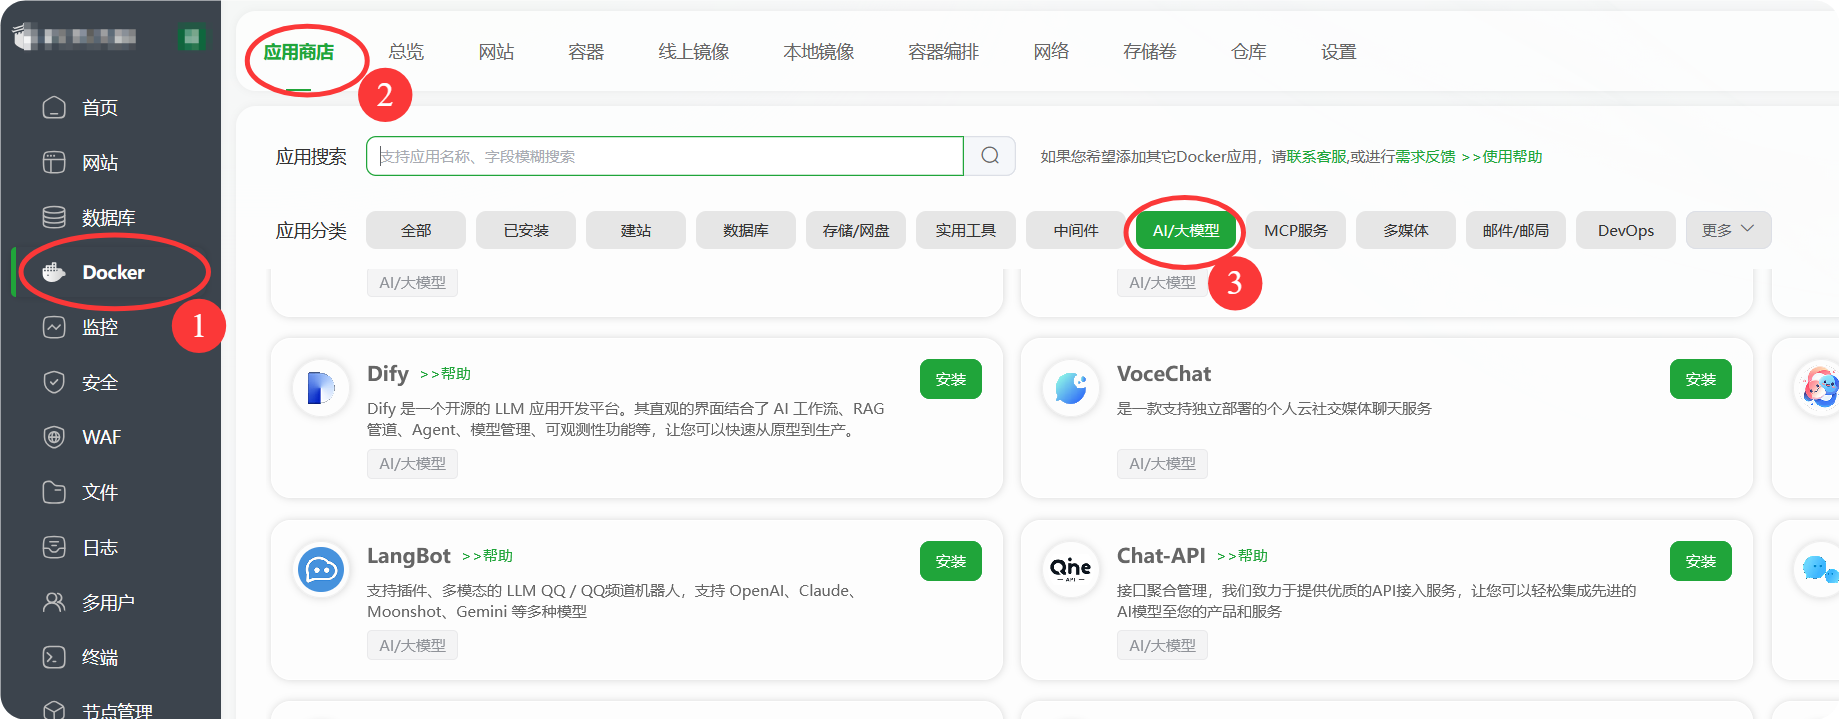Filter by DevOps category

pos(1626,230)
